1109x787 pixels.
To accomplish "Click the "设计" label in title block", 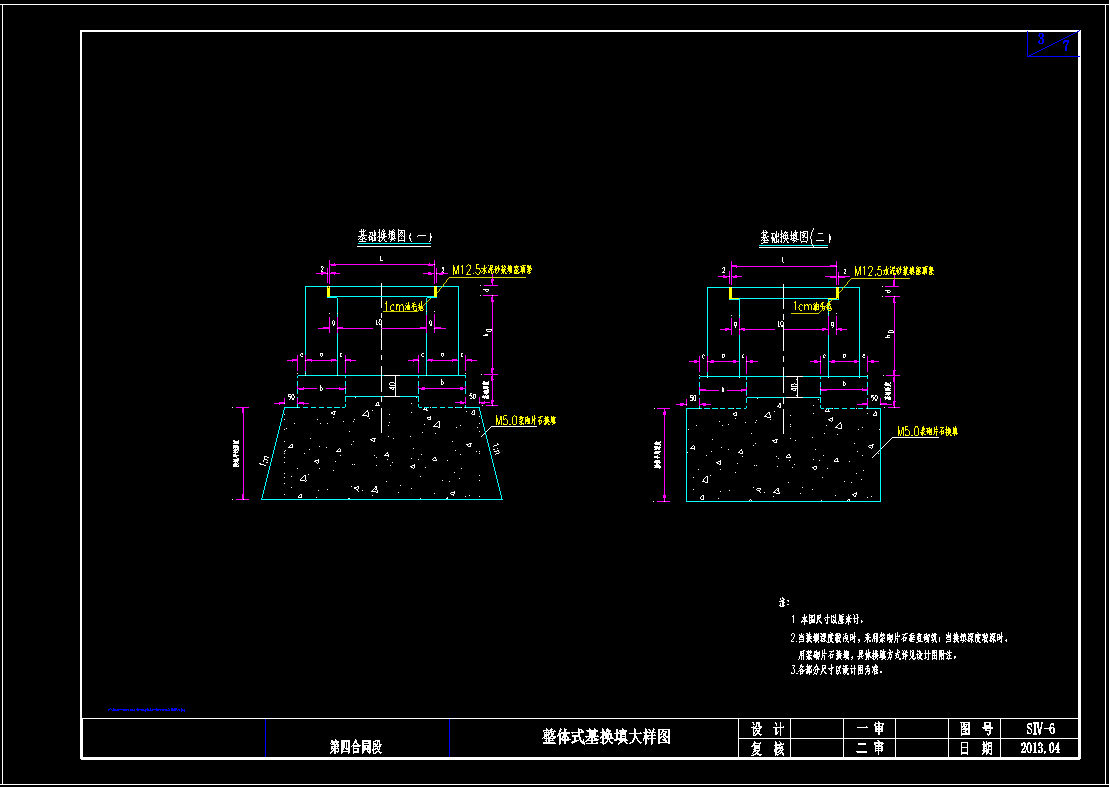I will [x=767, y=729].
